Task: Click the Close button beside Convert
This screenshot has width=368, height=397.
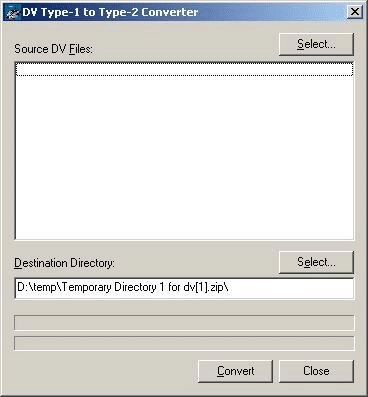Action: 316,371
